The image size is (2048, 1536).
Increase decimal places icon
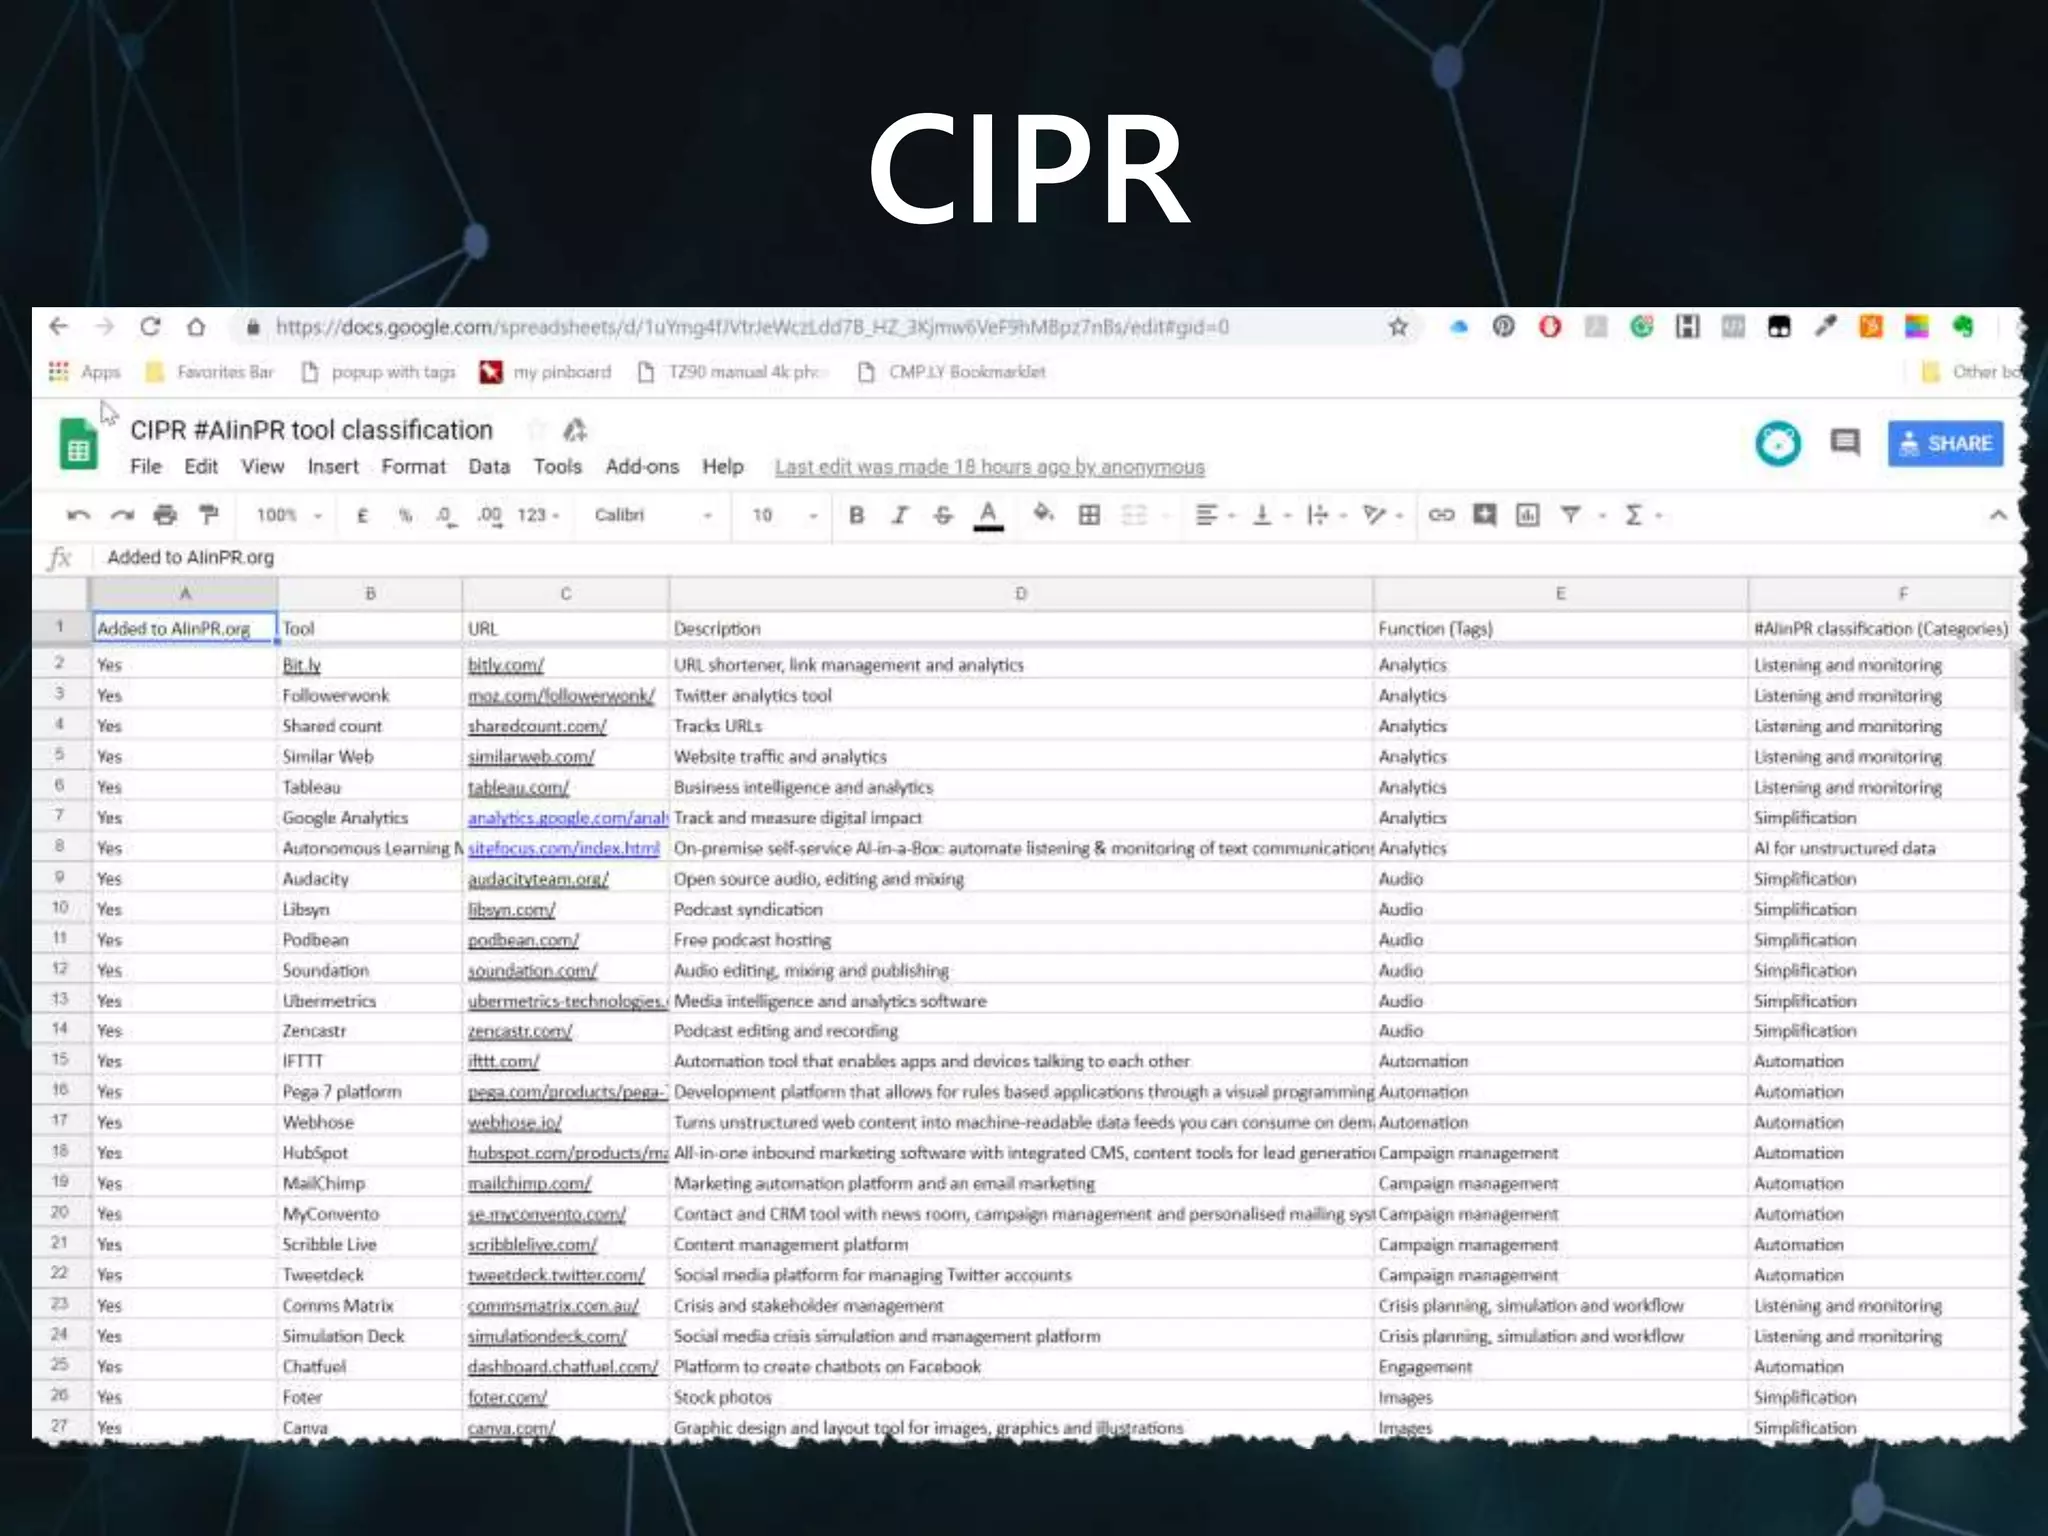click(489, 515)
